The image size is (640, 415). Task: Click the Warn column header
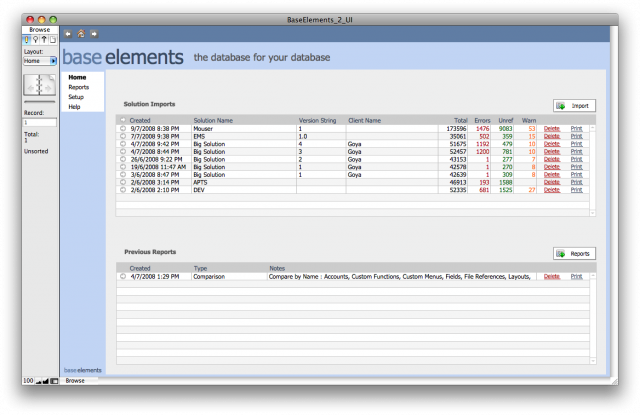click(x=529, y=120)
